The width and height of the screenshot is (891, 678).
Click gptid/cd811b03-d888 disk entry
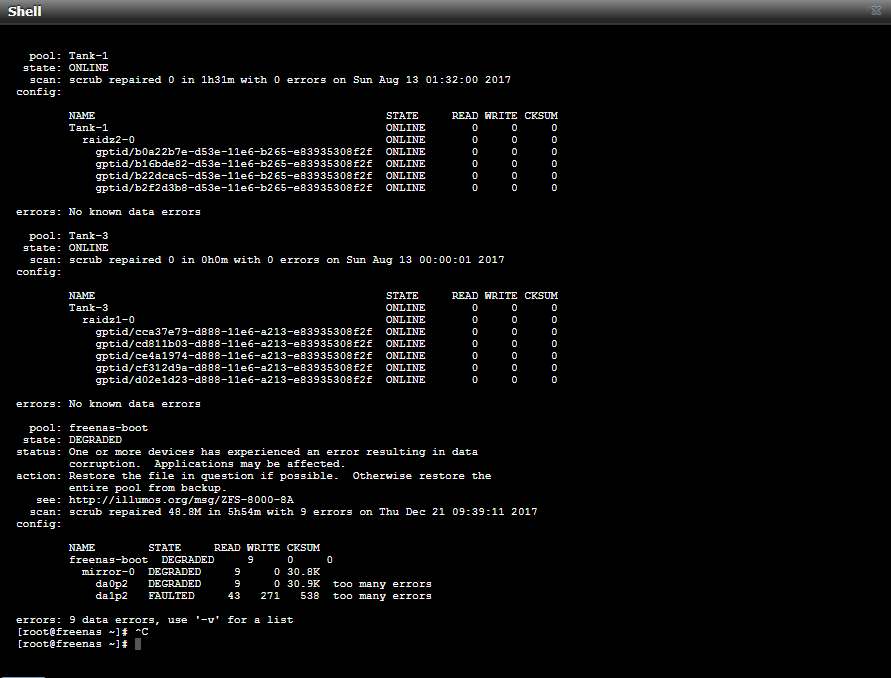tap(234, 344)
